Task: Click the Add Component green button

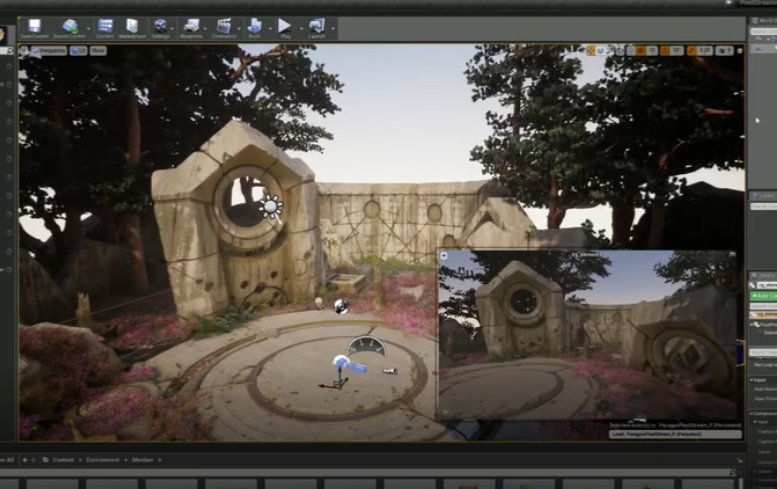Action: click(764, 296)
